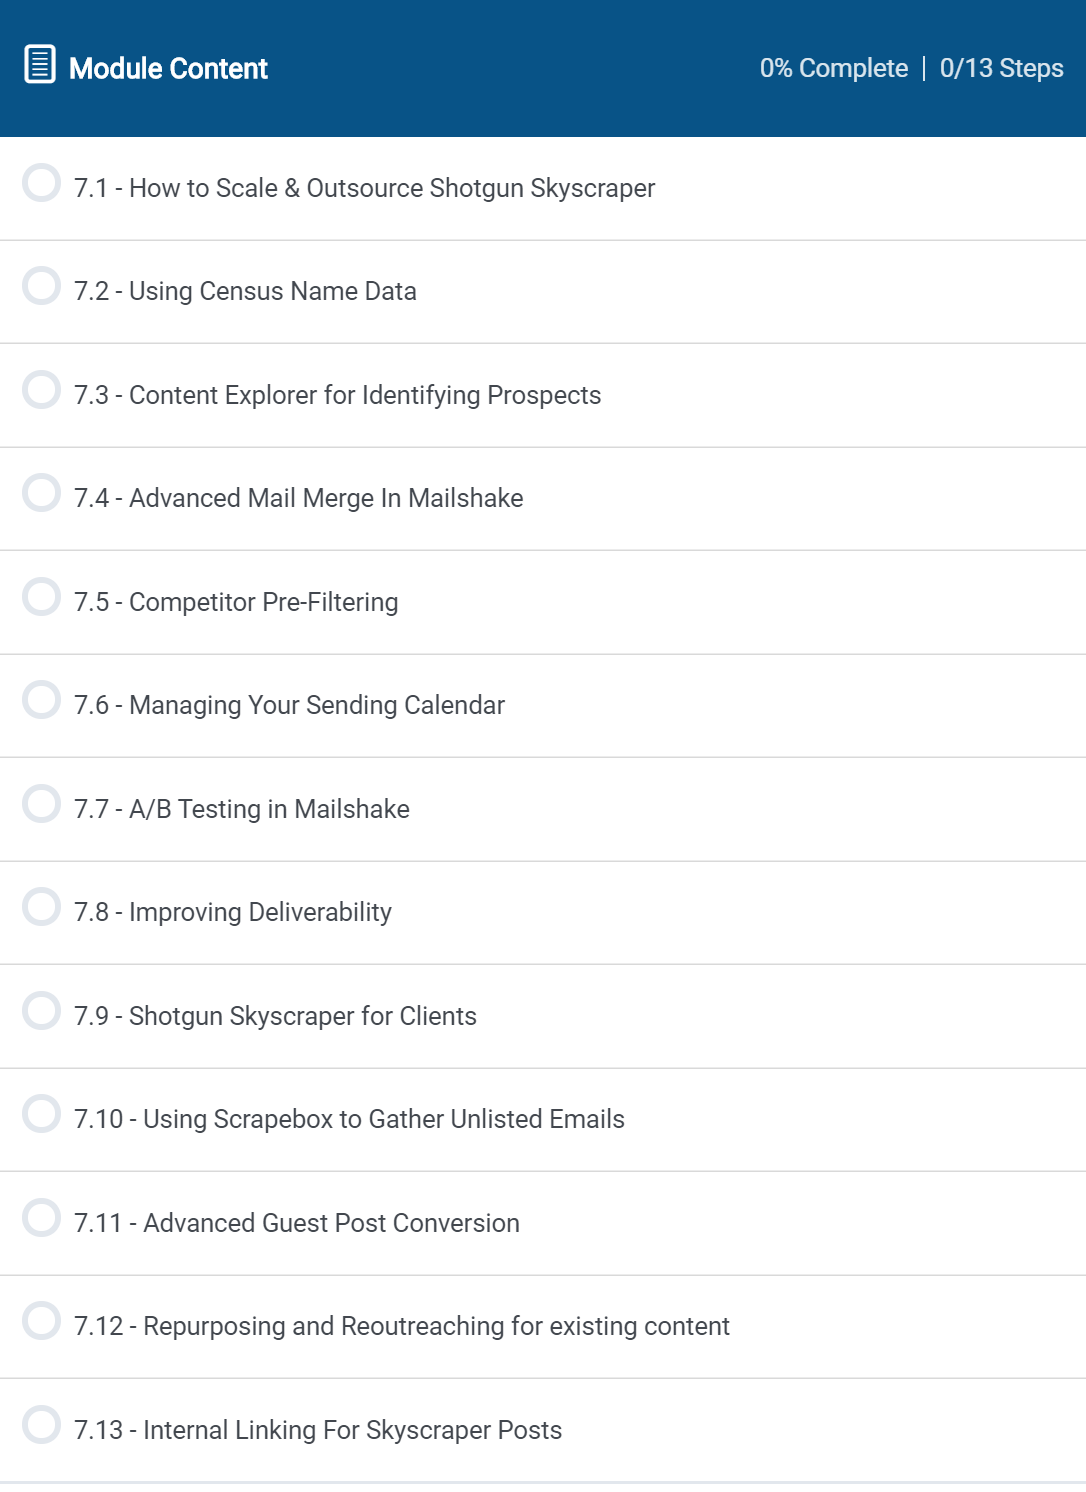Click the 0/13 Steps counter
1086x1492 pixels.
(1001, 69)
